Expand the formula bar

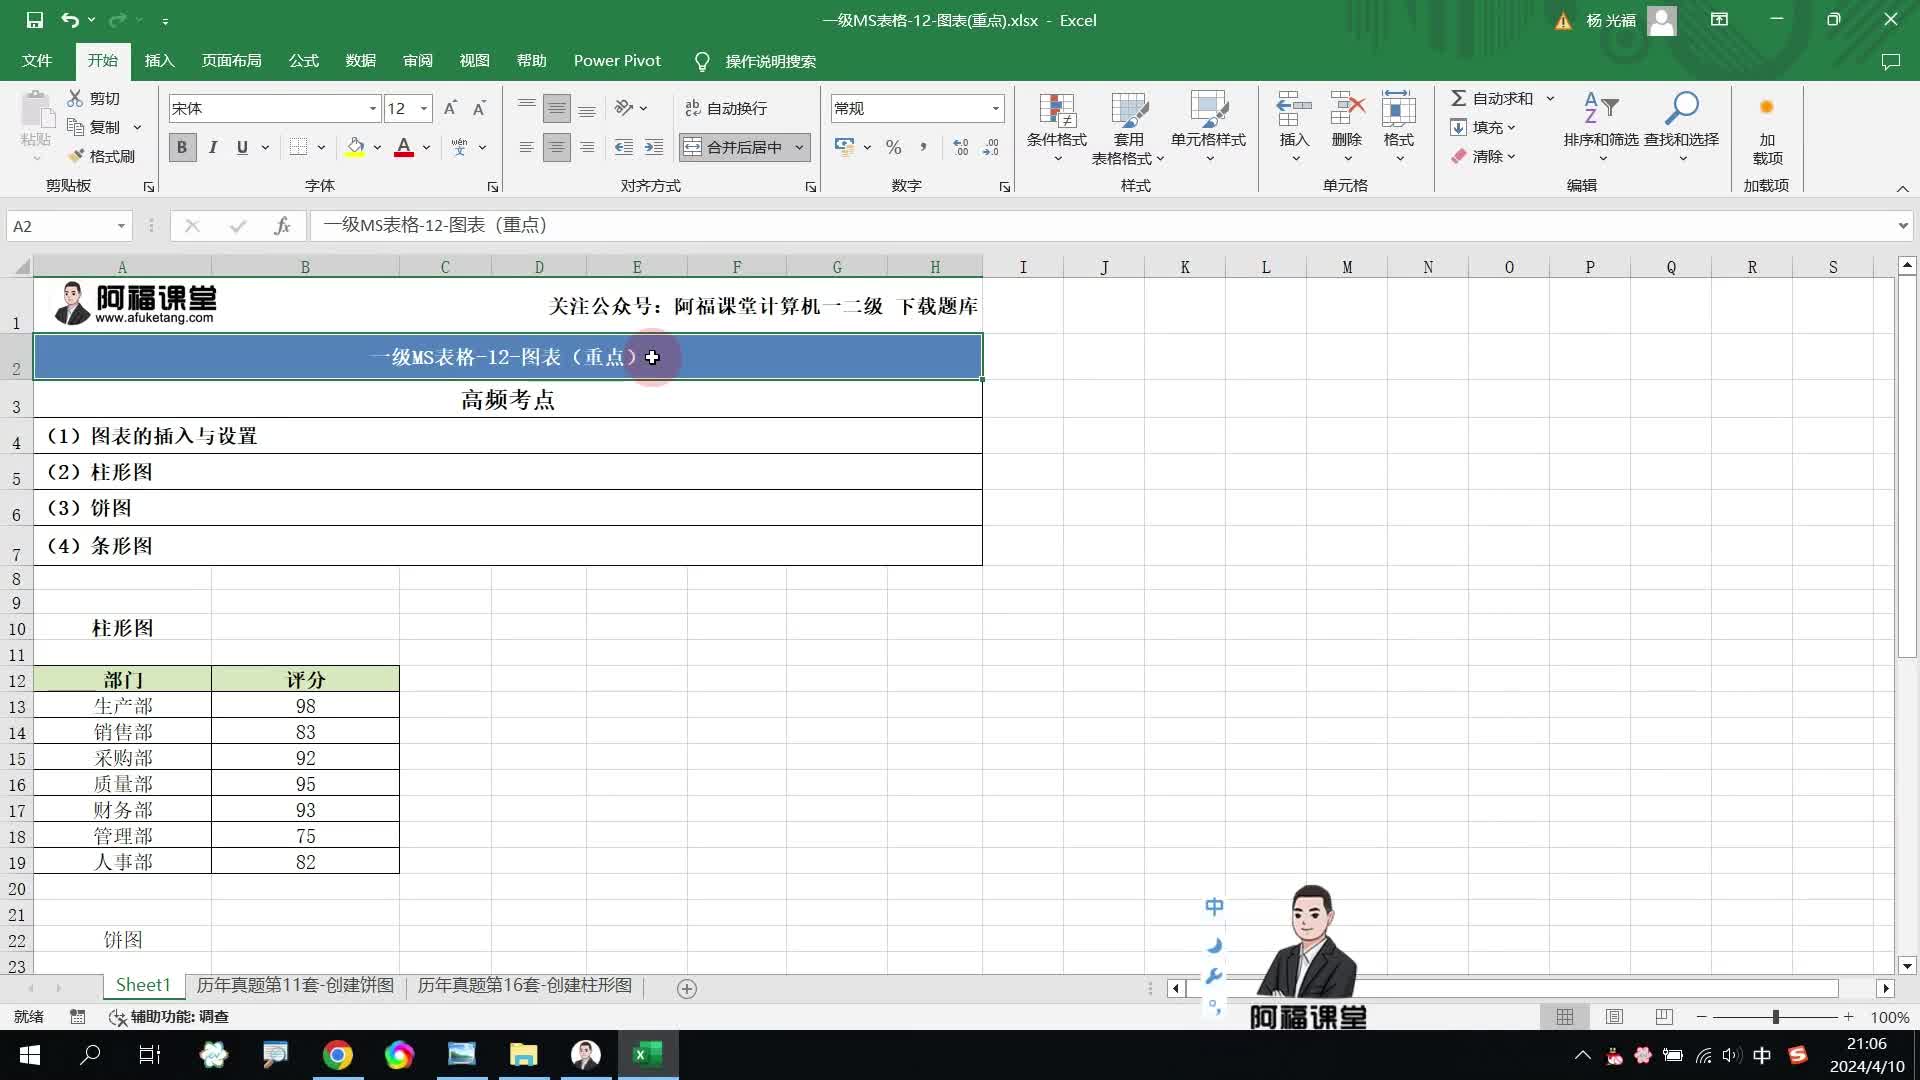[x=1902, y=226]
